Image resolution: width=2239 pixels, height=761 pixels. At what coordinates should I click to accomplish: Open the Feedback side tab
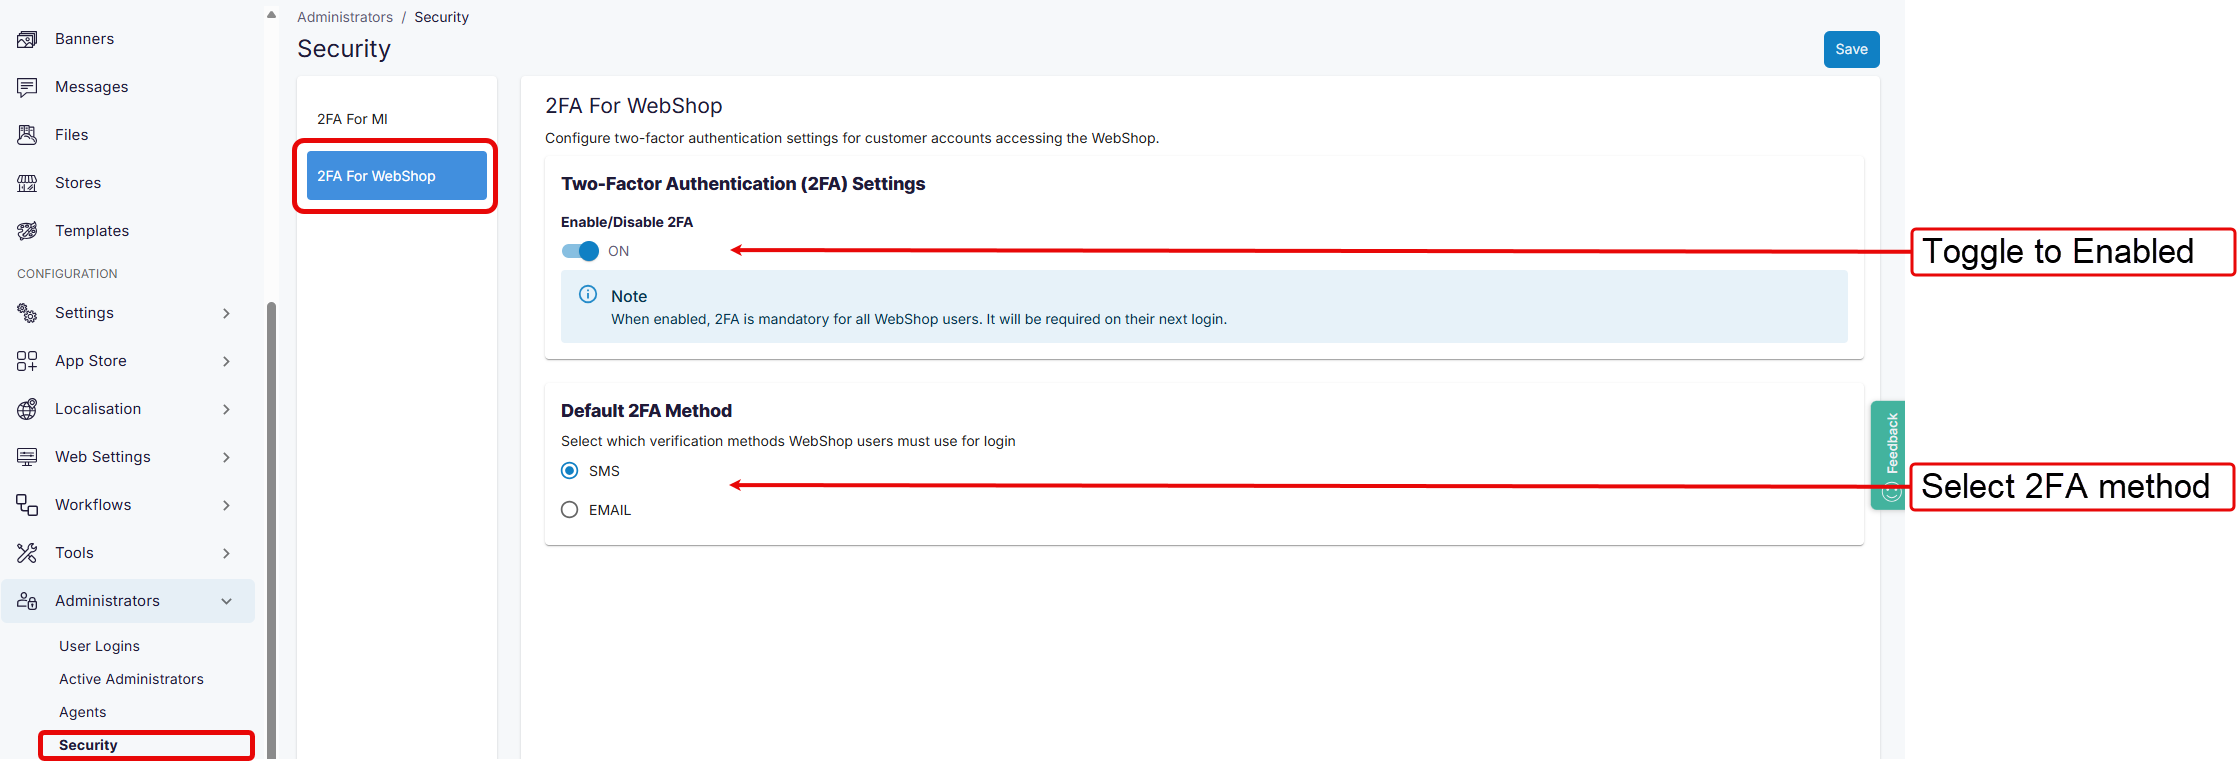pos(1888,455)
